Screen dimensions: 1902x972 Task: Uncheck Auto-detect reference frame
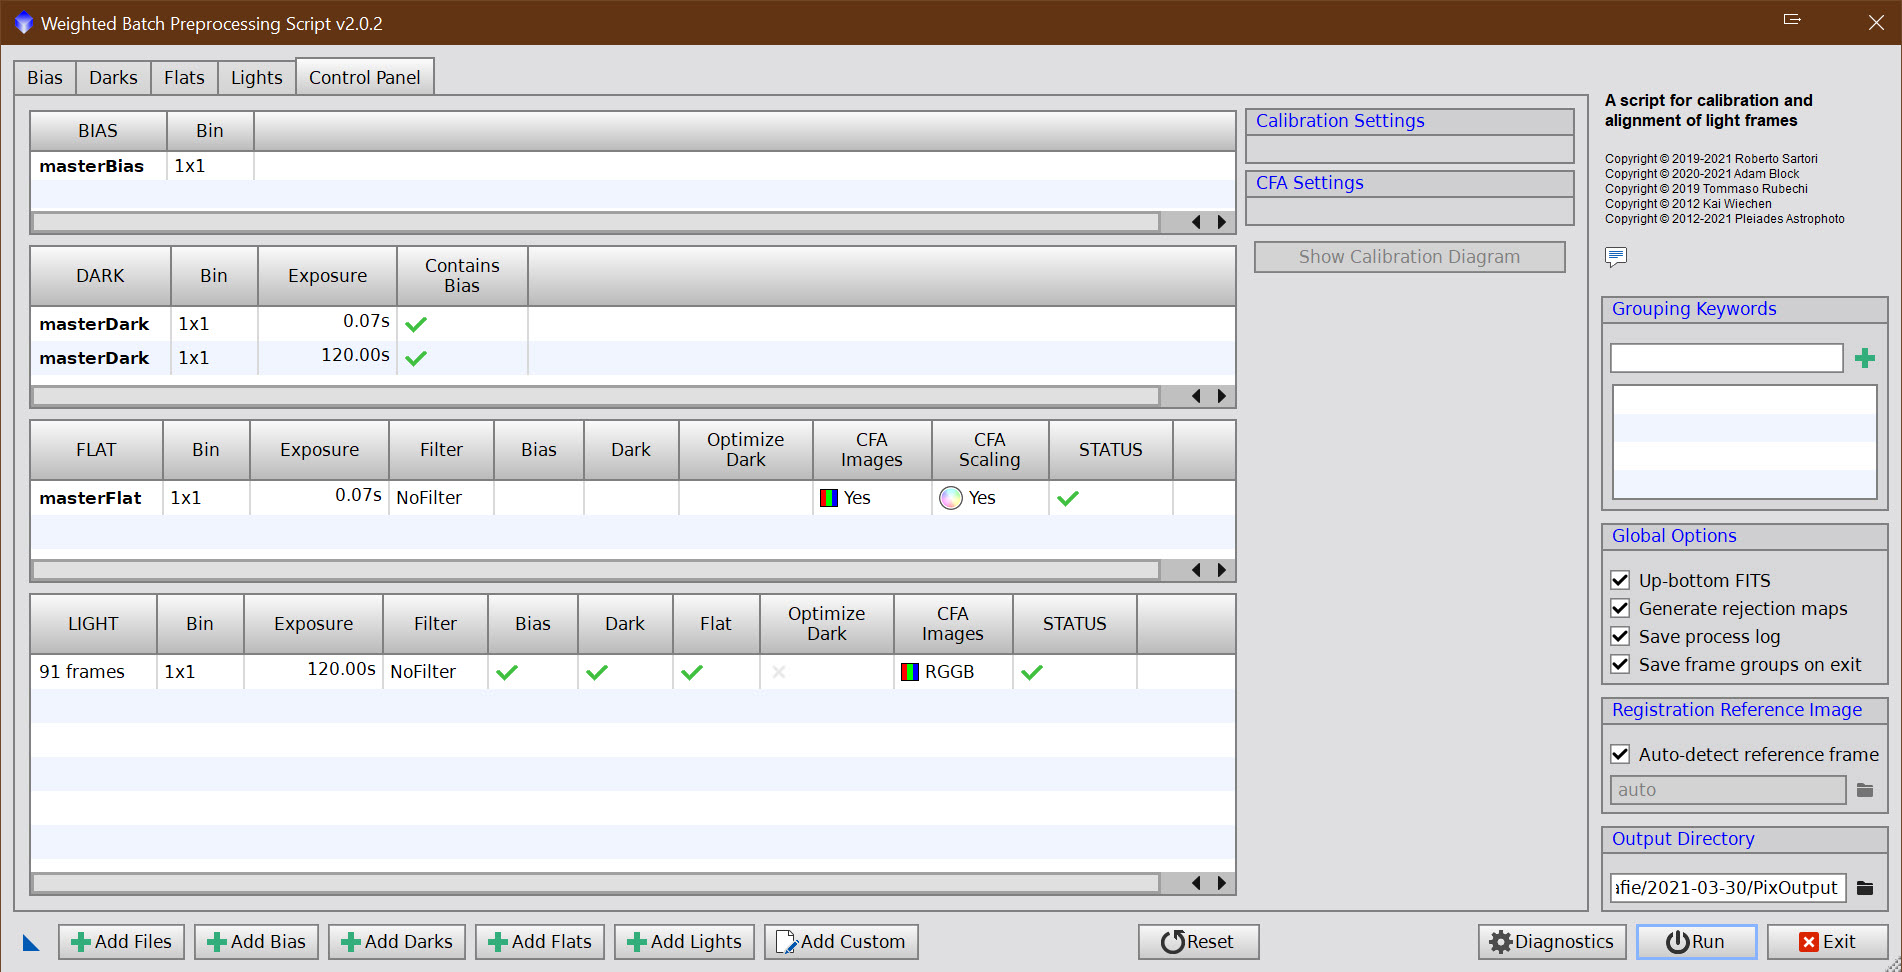coord(1620,754)
